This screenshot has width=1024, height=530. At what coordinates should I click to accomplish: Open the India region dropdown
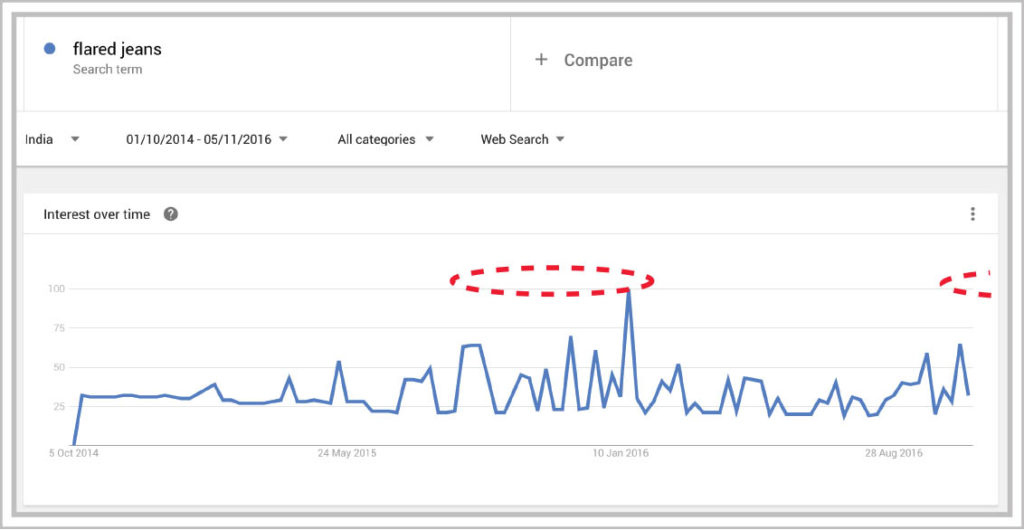pos(52,139)
